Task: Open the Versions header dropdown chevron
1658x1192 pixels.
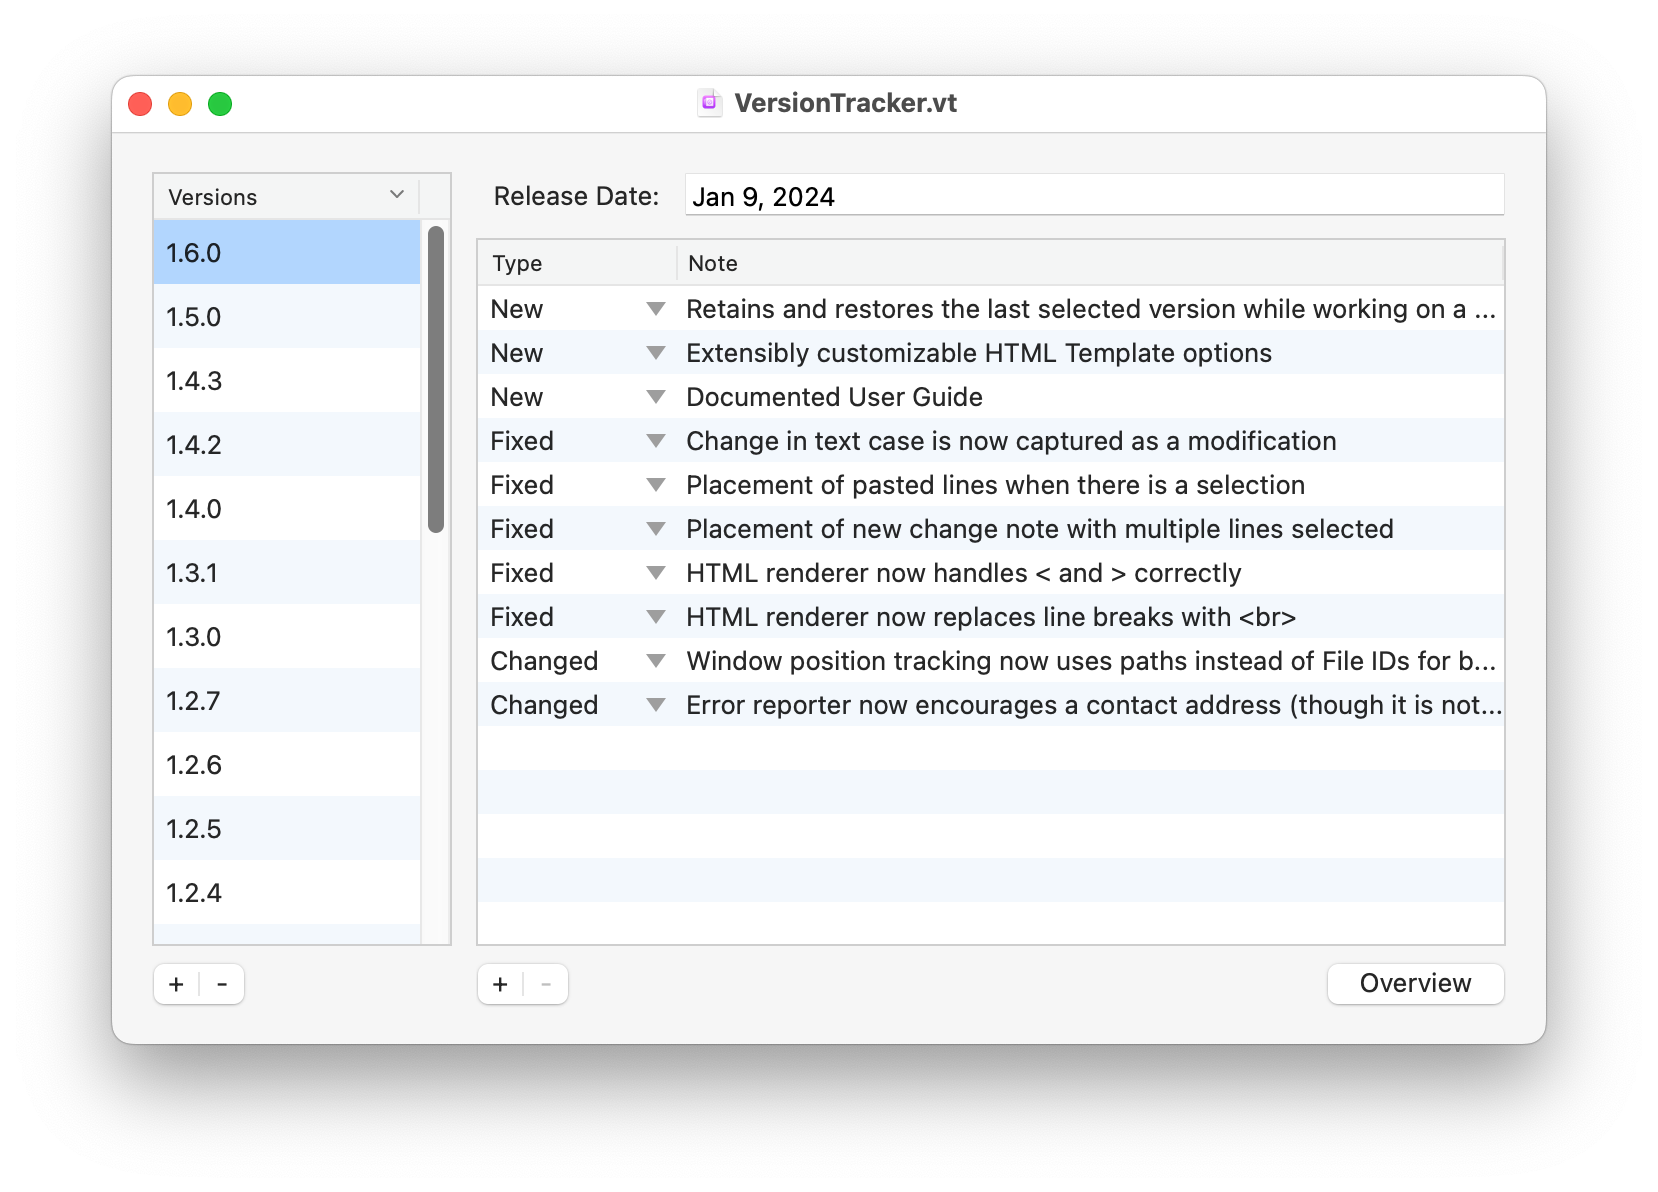Action: point(396,195)
